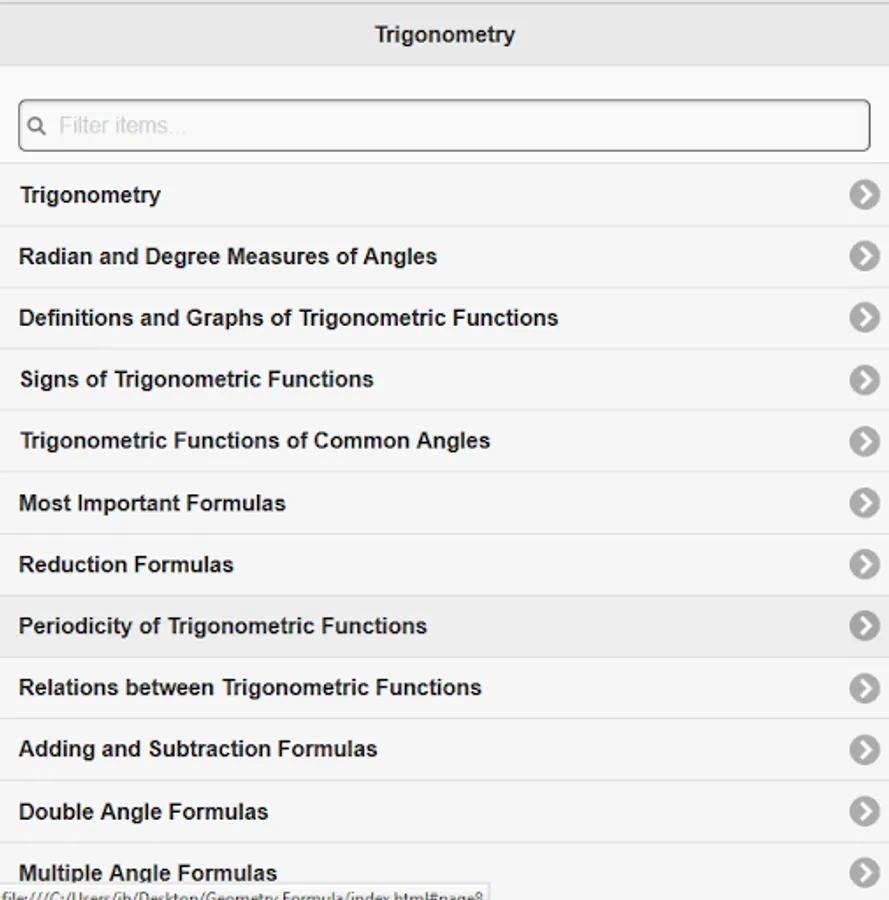Click the search magnifier icon in filter box

37,126
